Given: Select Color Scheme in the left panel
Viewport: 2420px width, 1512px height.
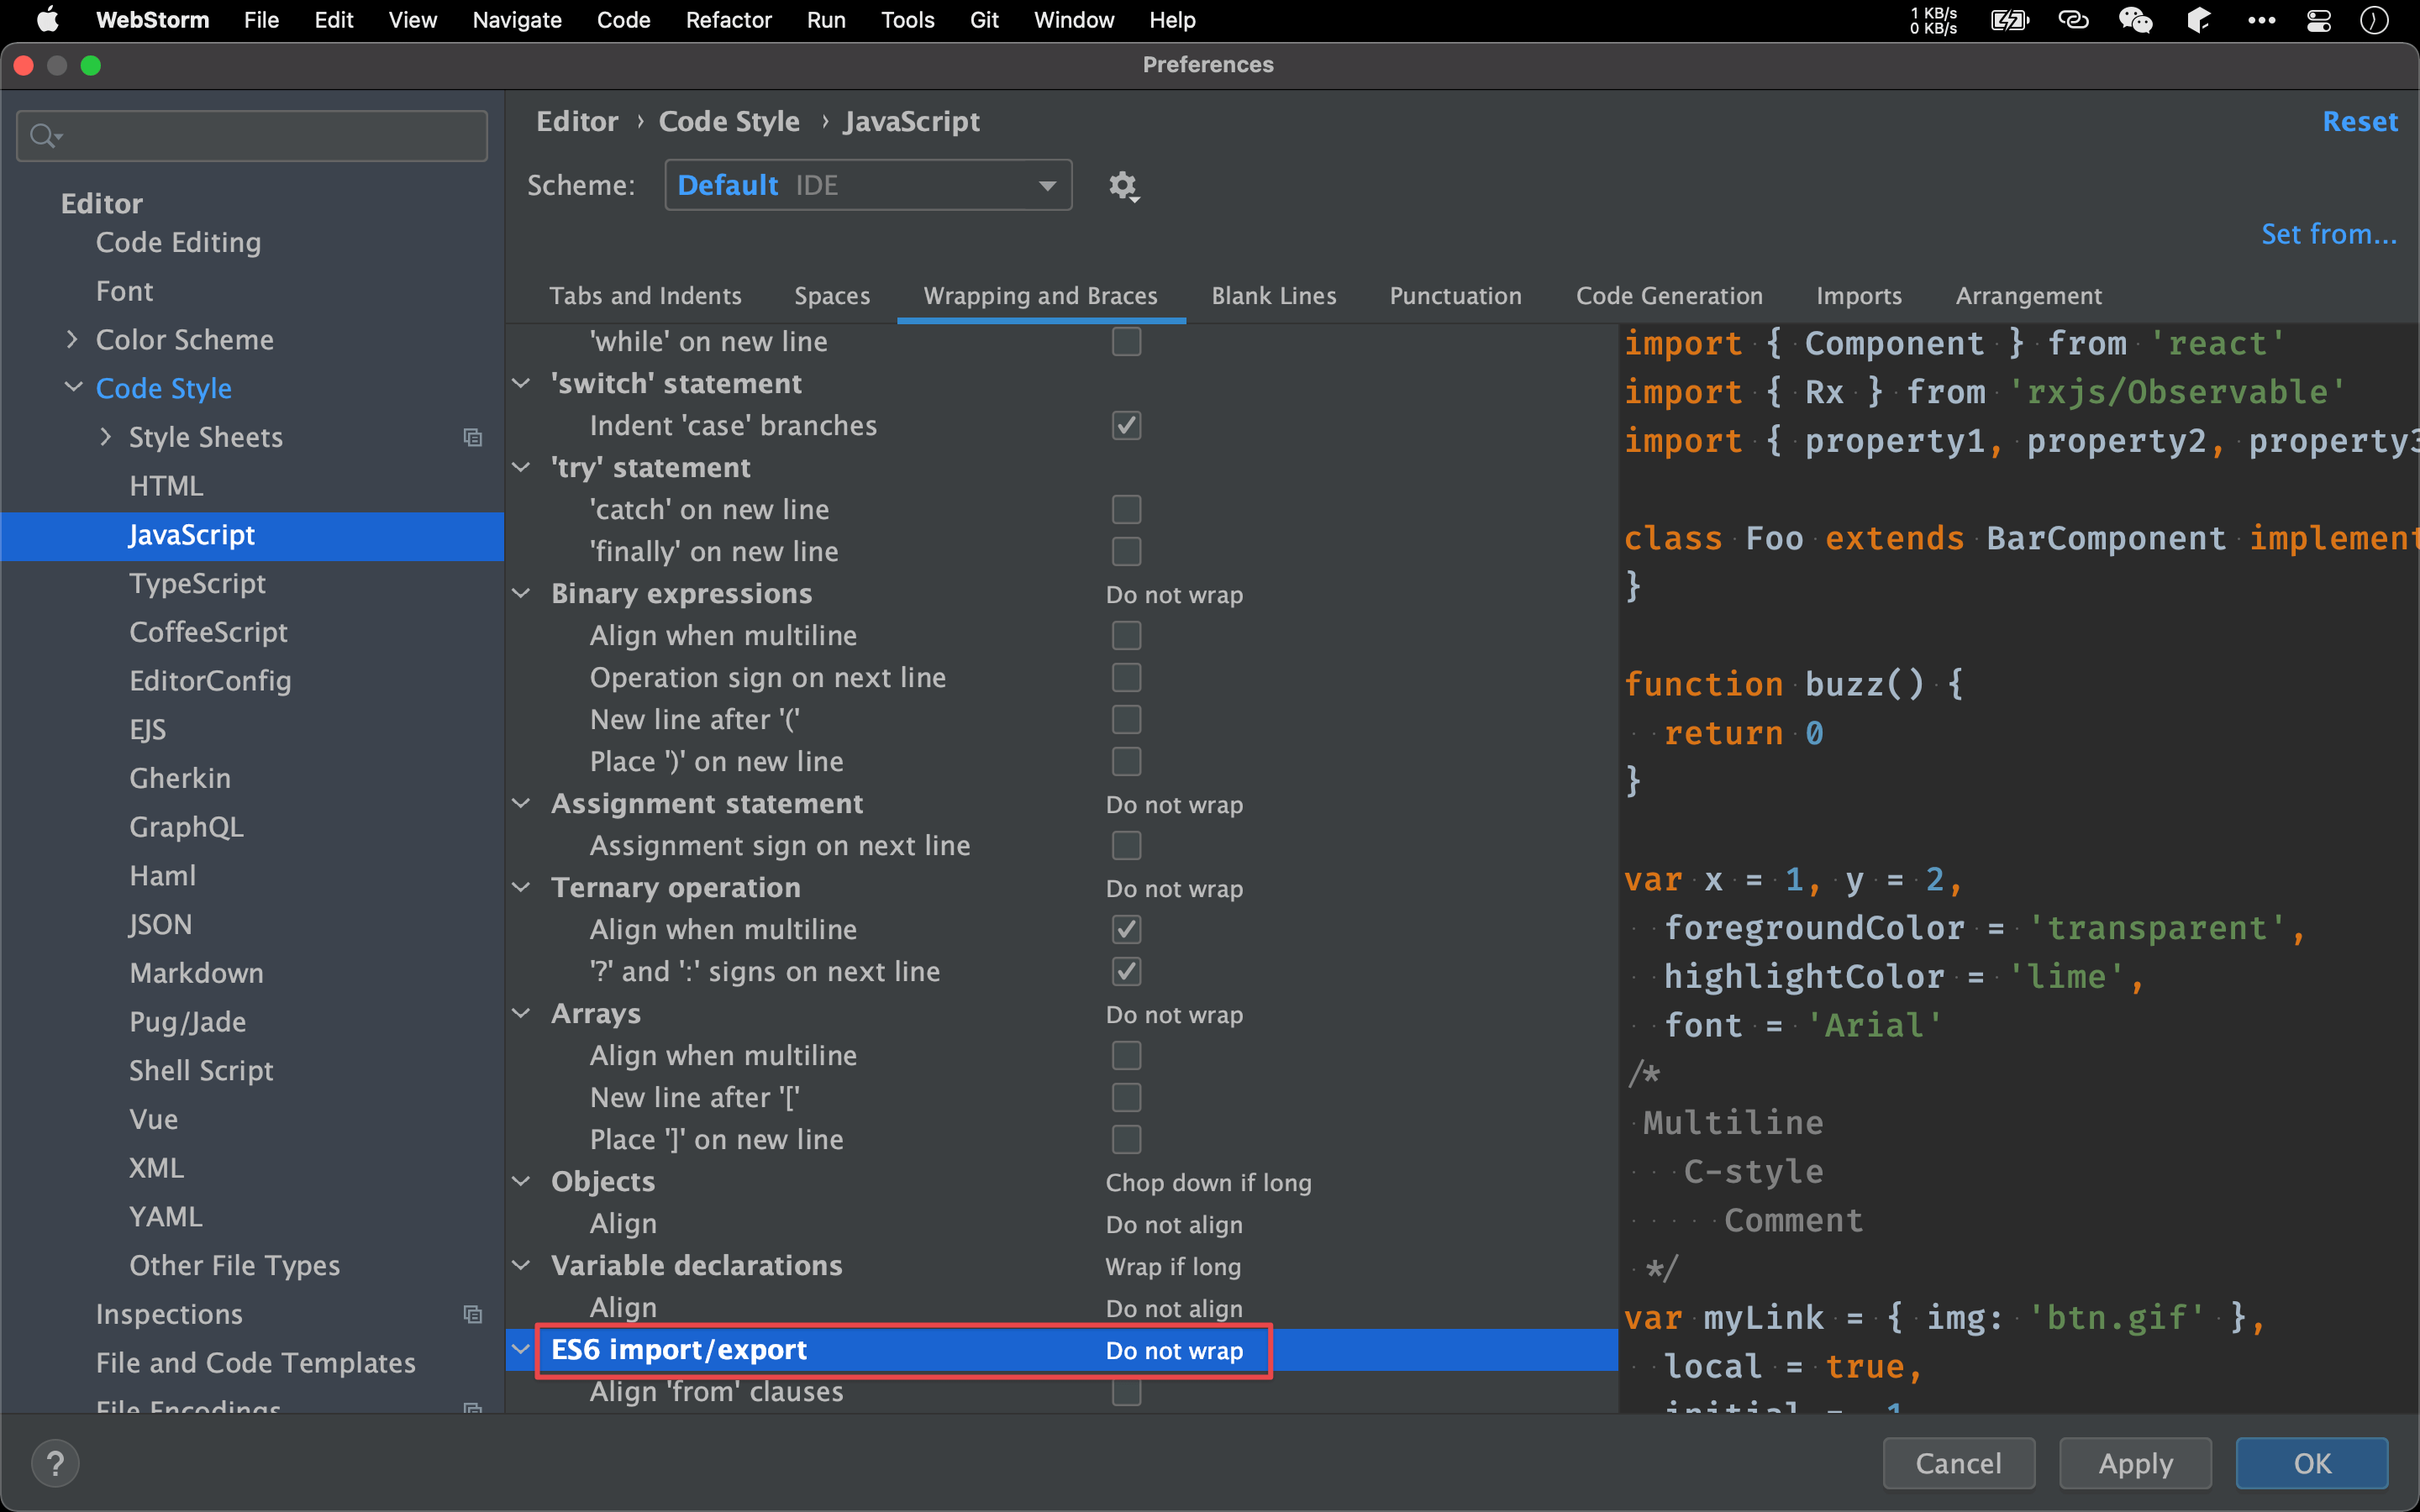Looking at the screenshot, I should [x=185, y=339].
